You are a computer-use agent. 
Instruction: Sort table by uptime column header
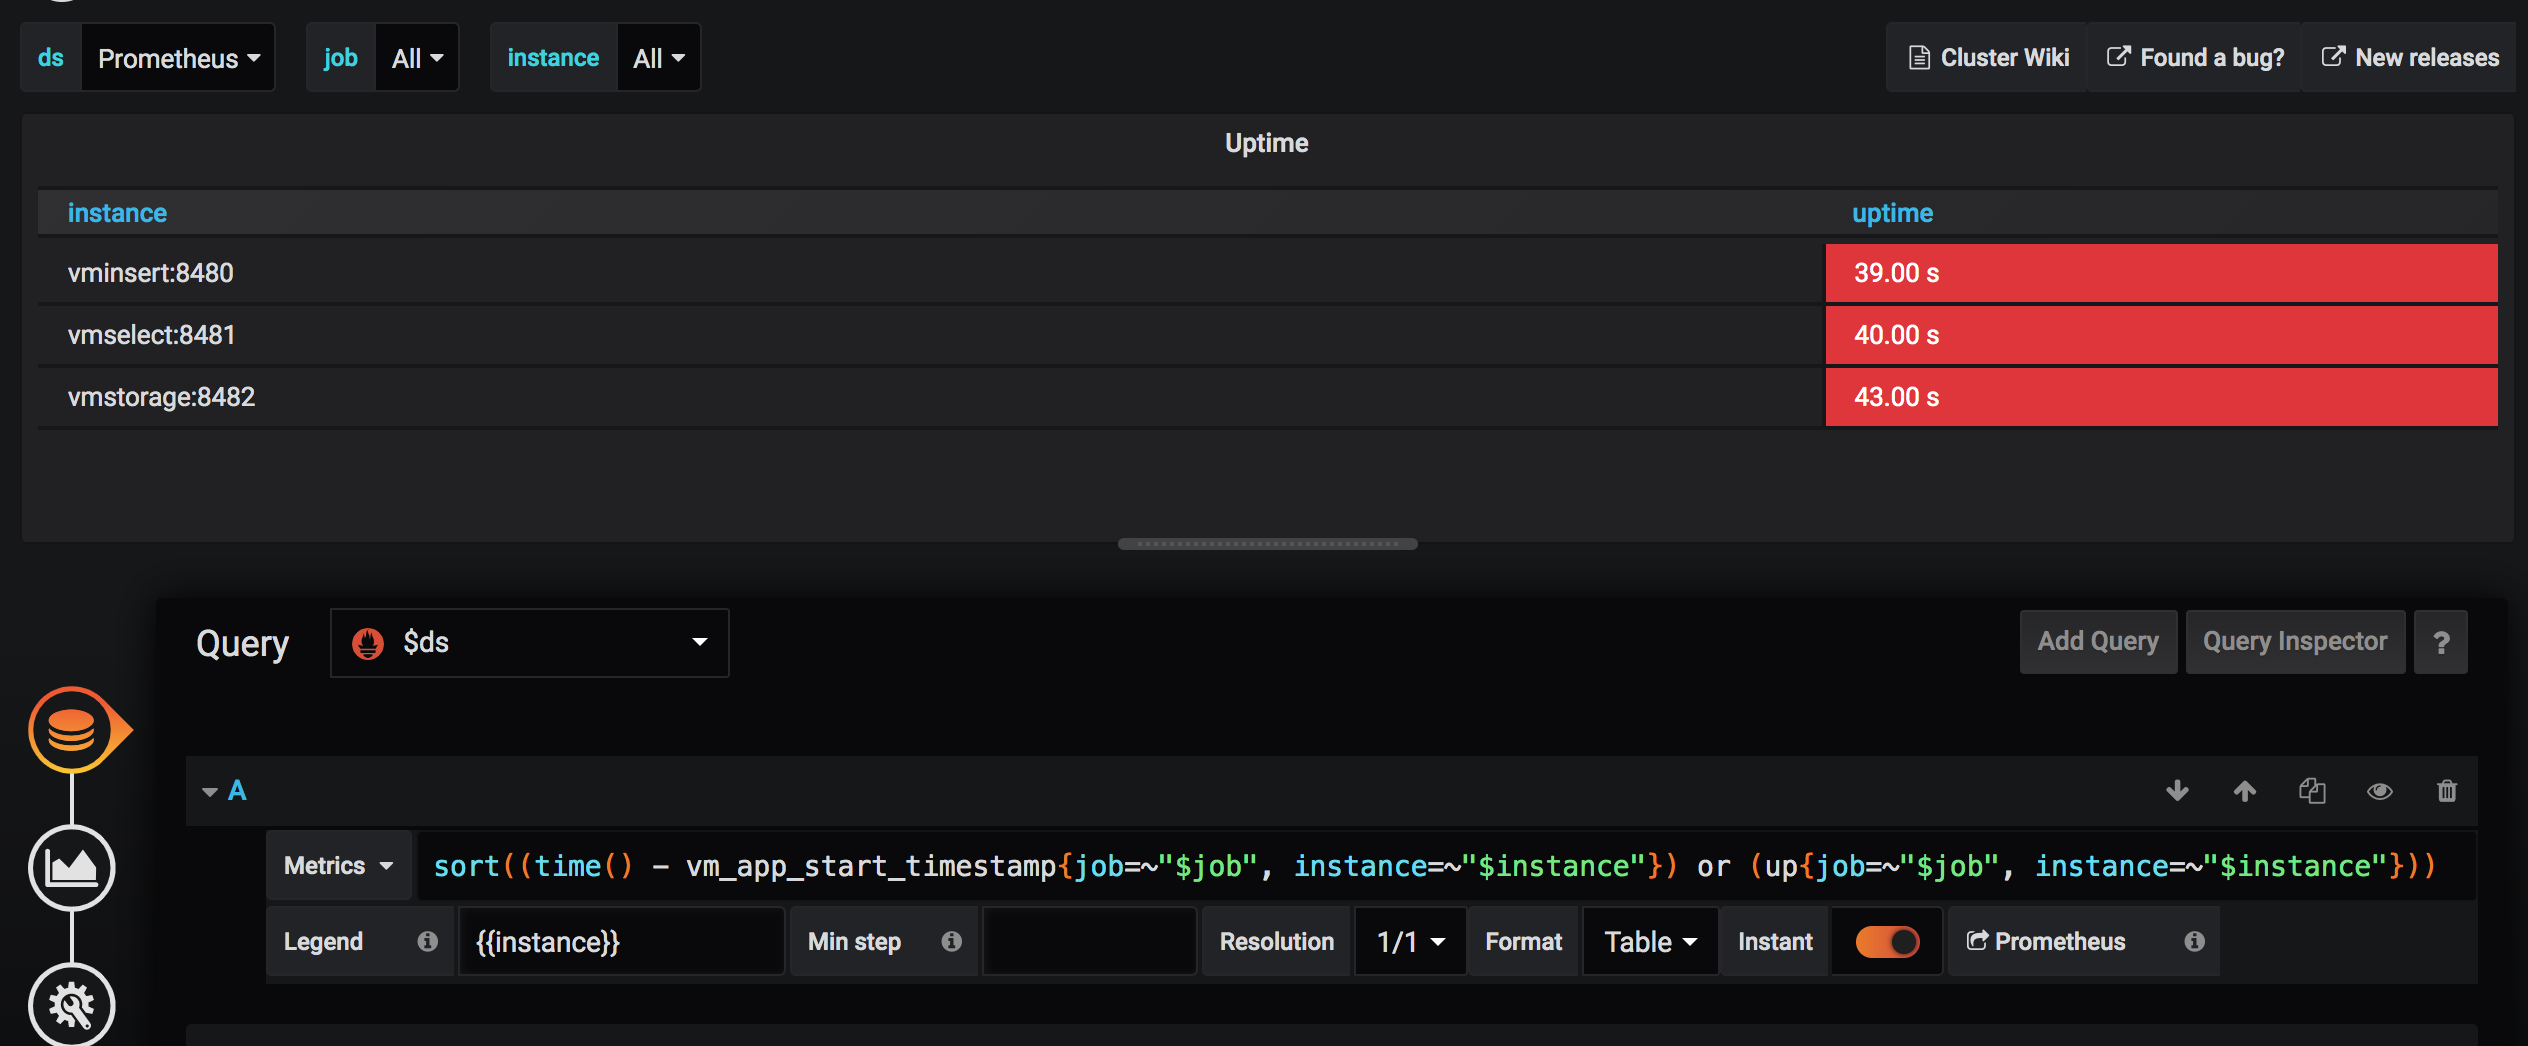tap(1892, 213)
